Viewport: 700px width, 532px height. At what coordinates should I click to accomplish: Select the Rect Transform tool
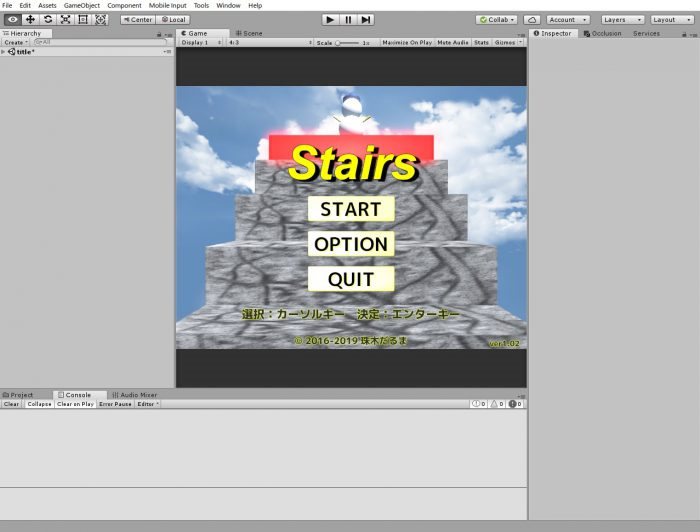tap(83, 20)
